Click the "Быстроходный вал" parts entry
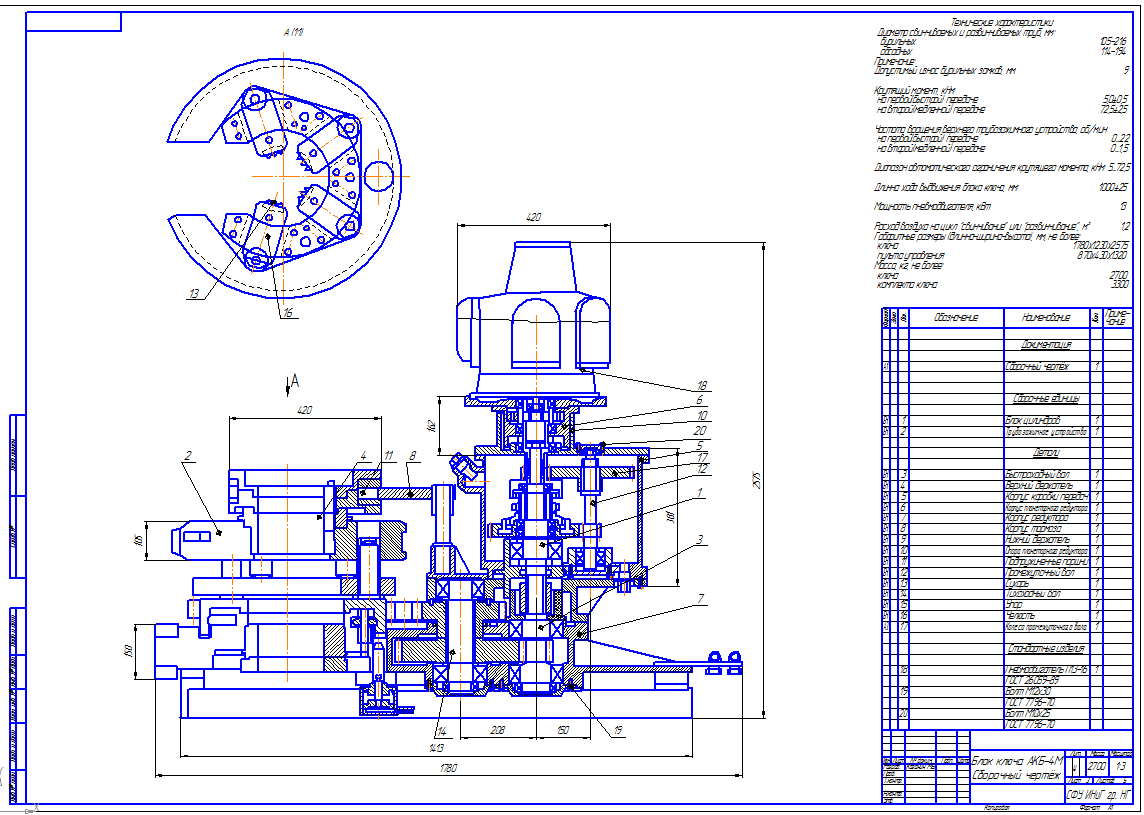 1039,475
